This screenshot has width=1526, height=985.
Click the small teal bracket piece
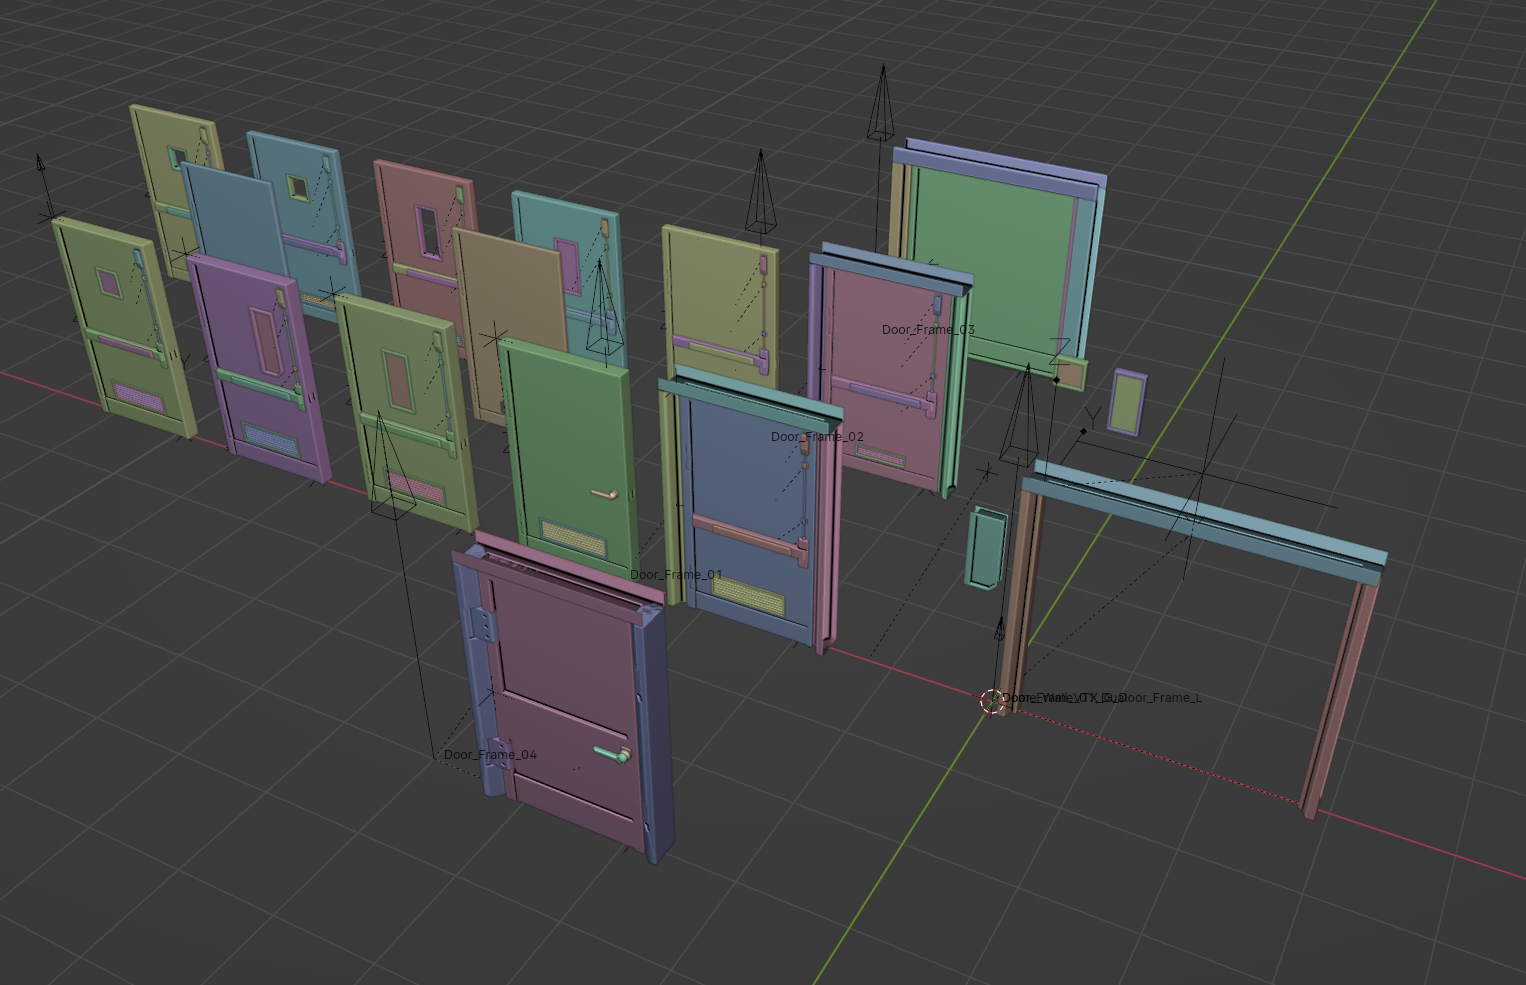click(985, 546)
